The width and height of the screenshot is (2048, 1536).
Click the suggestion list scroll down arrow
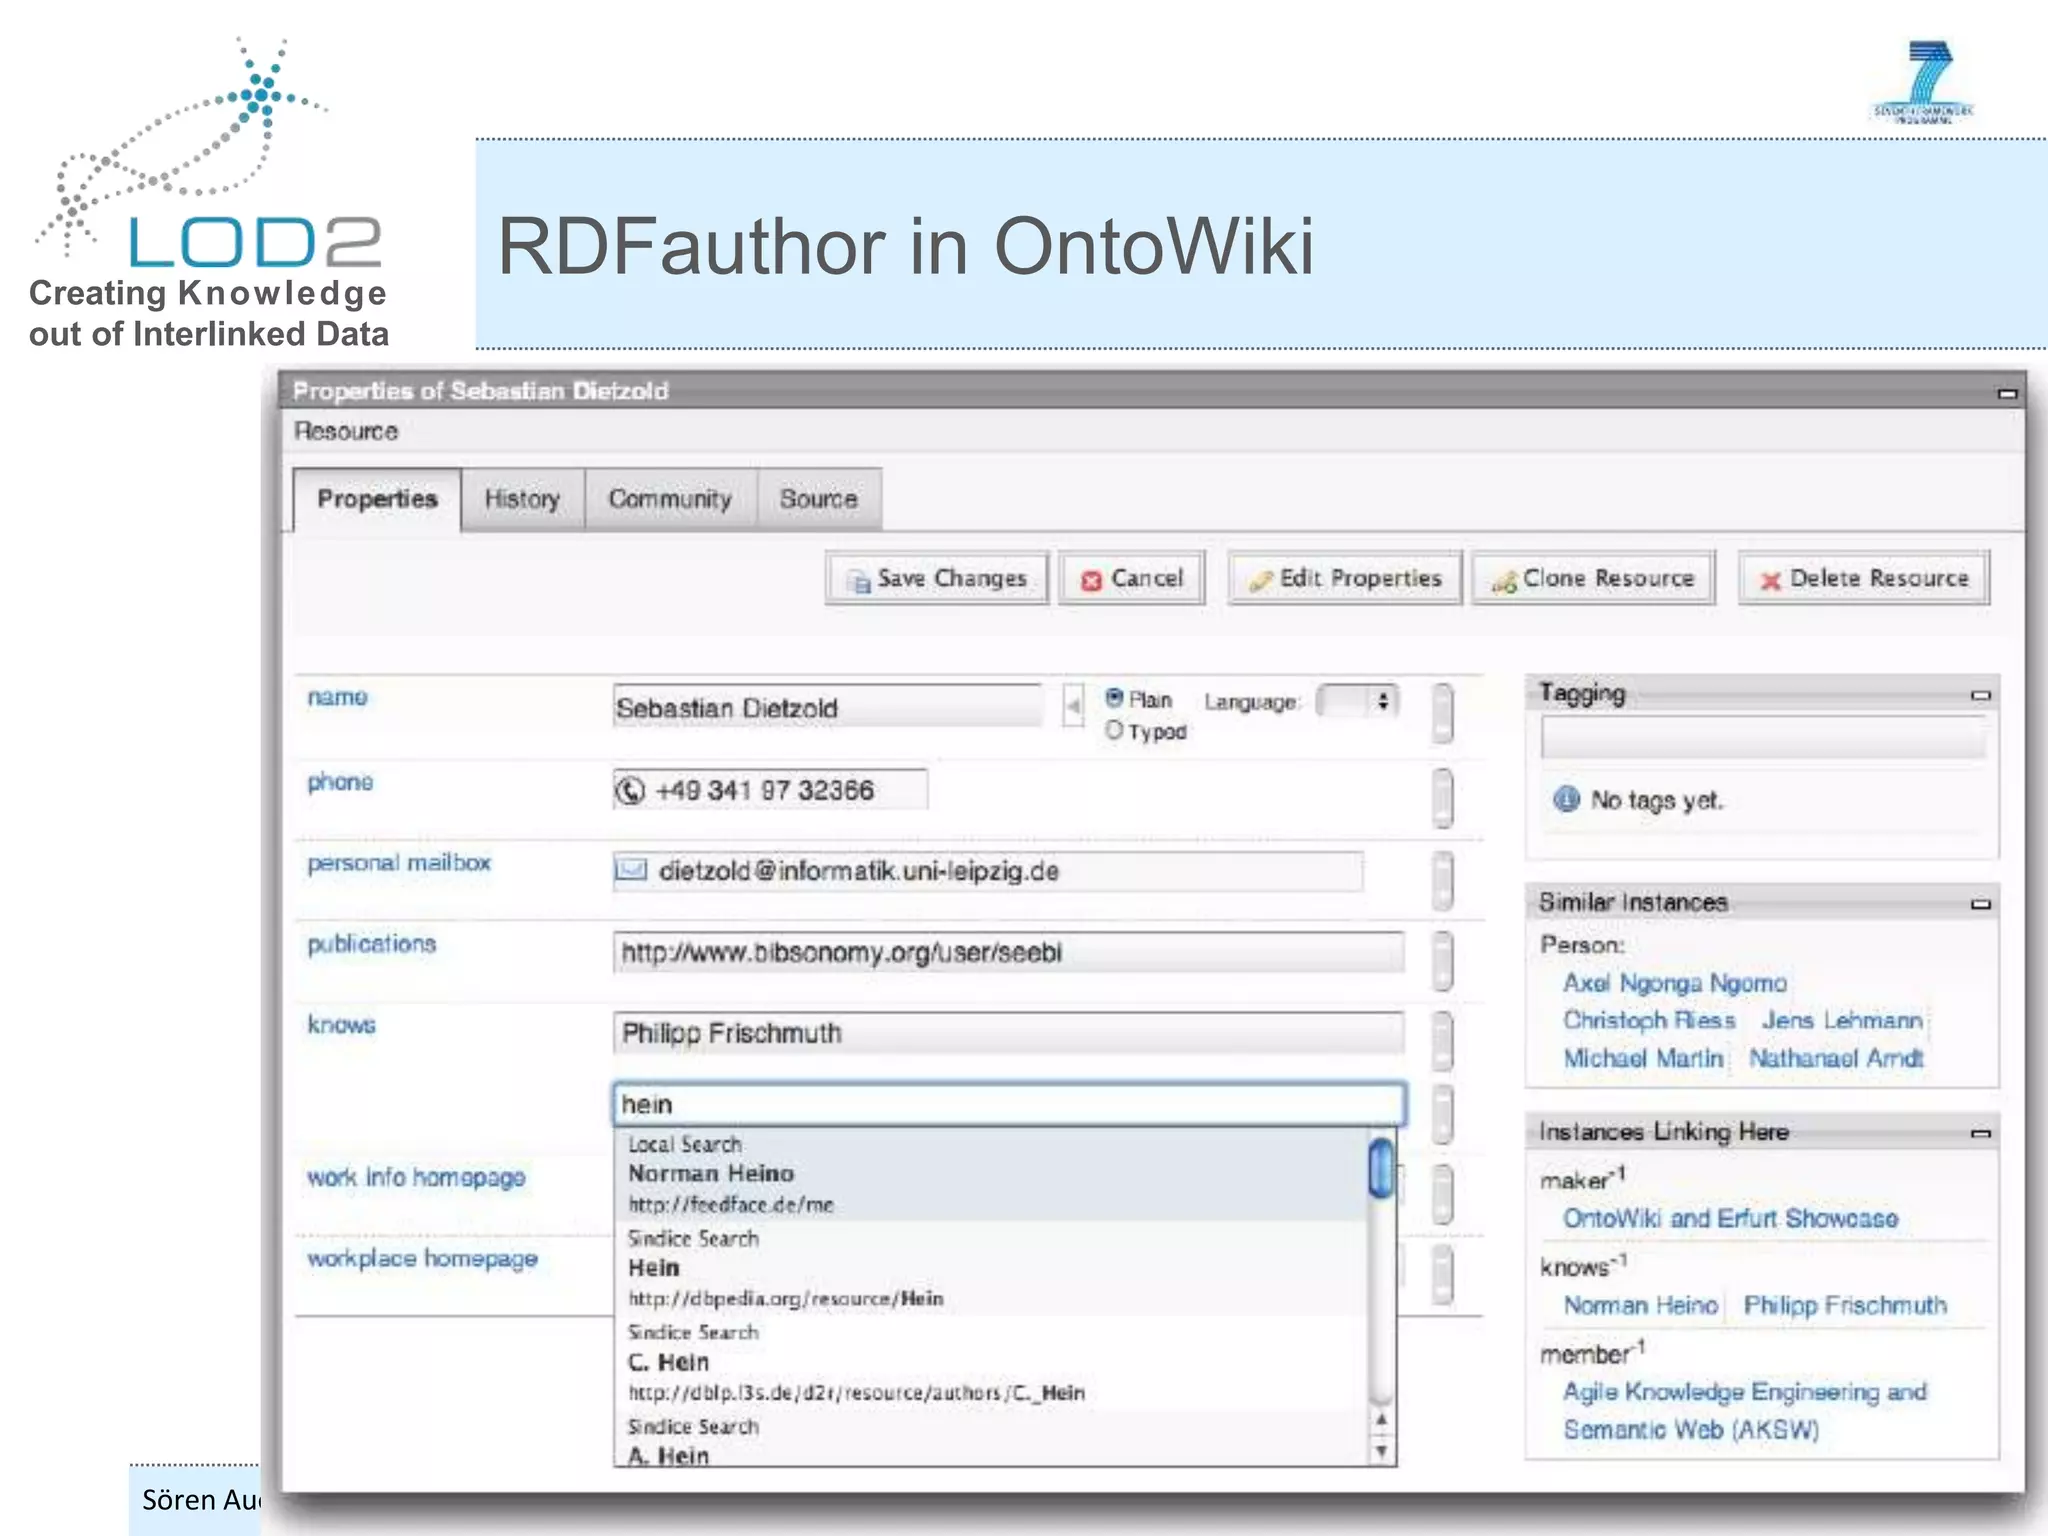1381,1450
